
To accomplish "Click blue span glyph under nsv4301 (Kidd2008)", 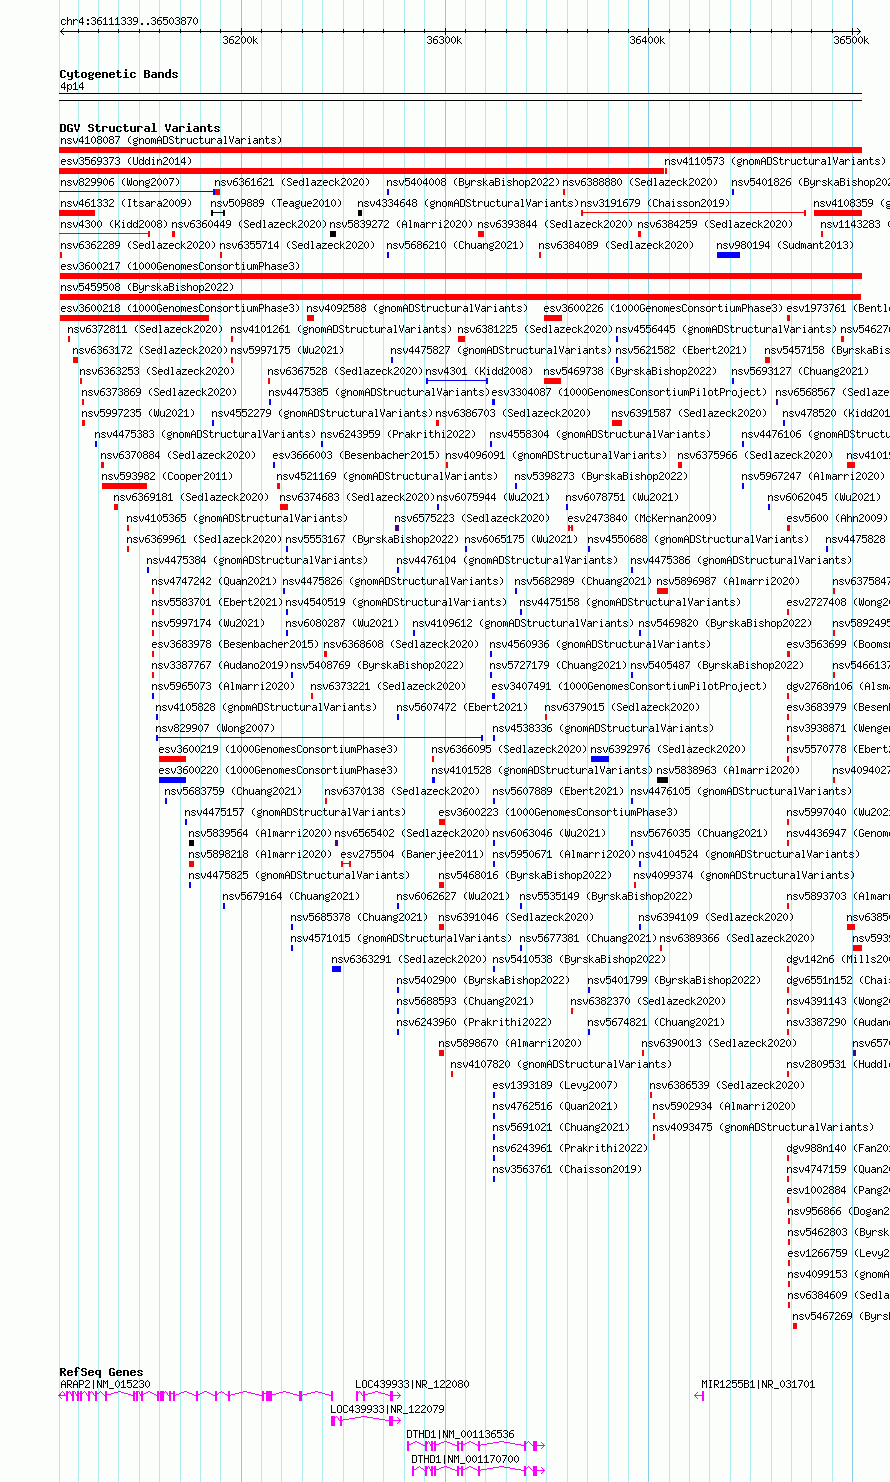I will pyautogui.click(x=457, y=381).
